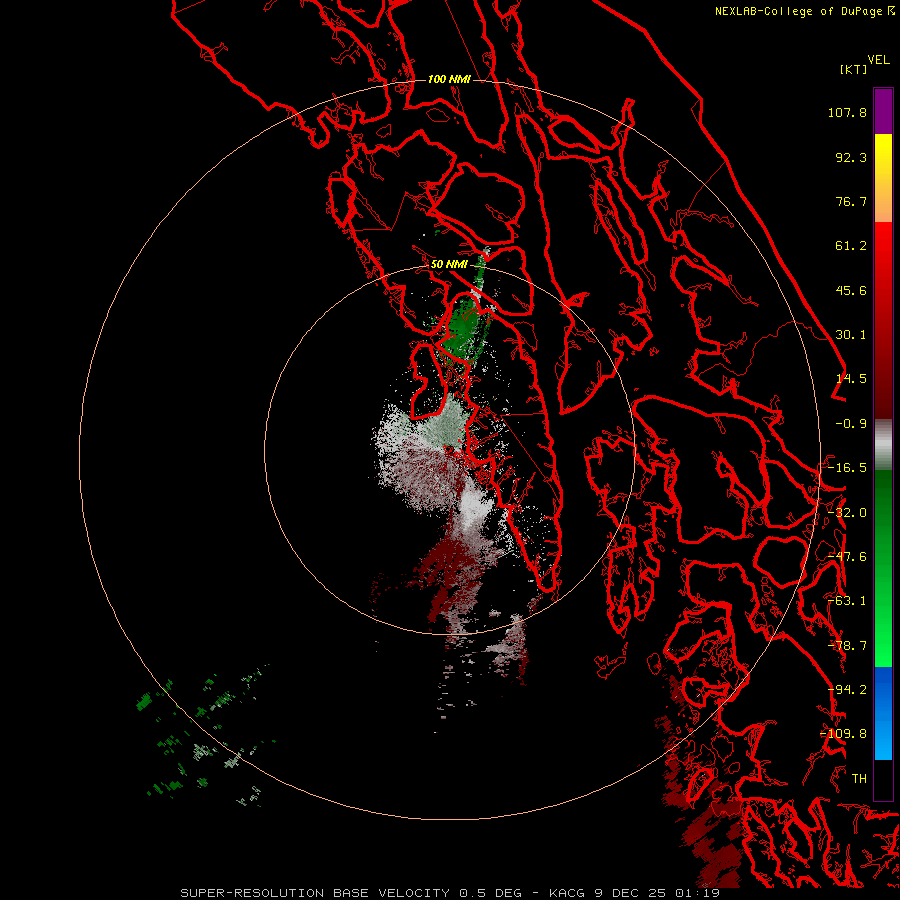
Task: Select the -0.9 velocity scale value
Action: (x=851, y=424)
